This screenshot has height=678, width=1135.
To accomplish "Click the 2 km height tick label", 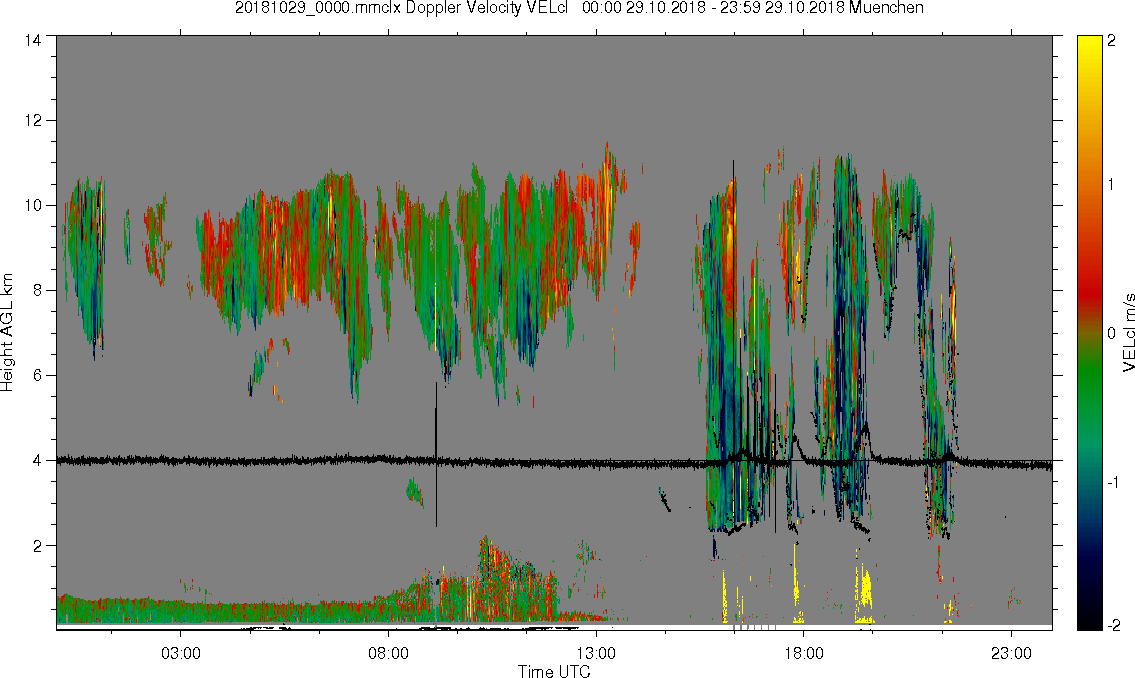I will tap(38, 546).
